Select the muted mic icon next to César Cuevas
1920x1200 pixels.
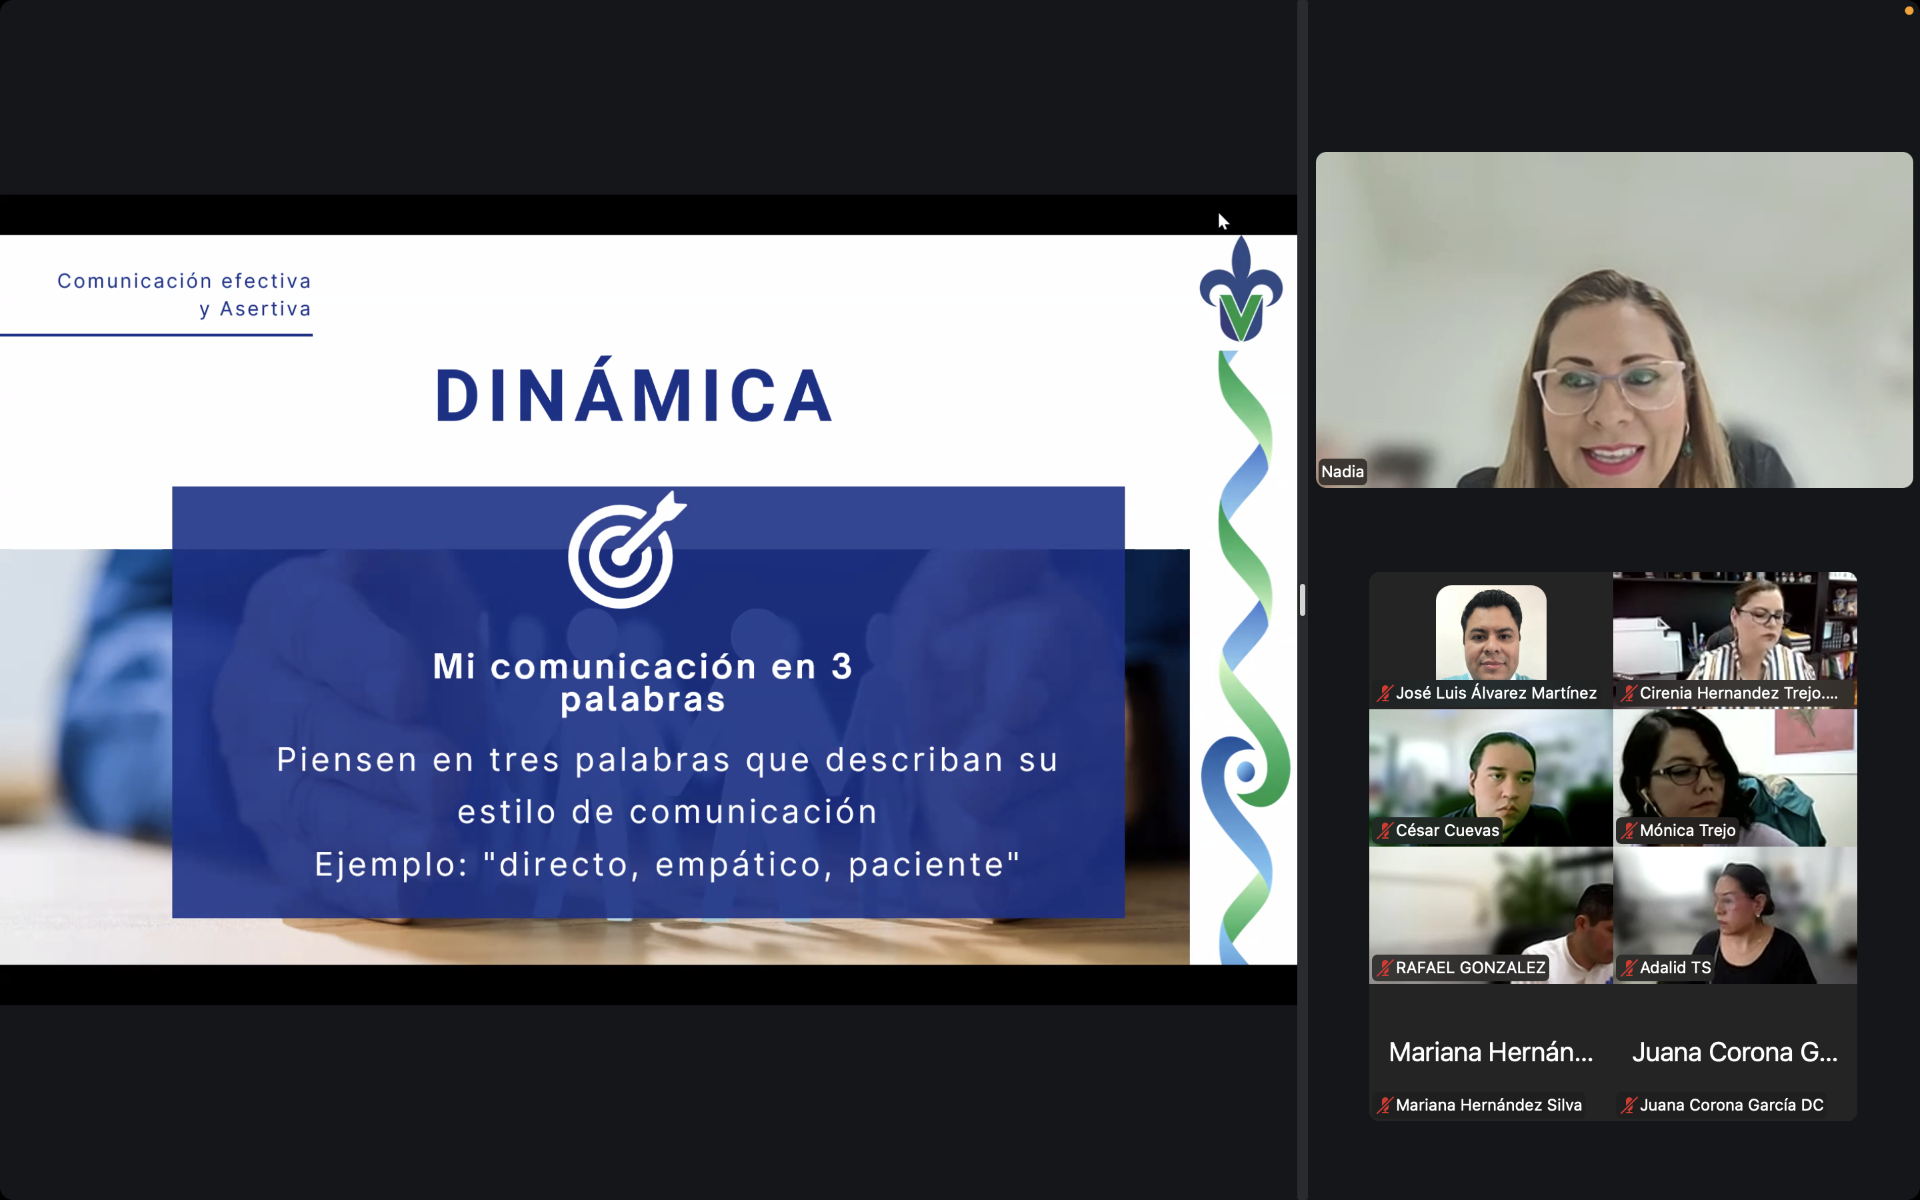click(x=1383, y=831)
